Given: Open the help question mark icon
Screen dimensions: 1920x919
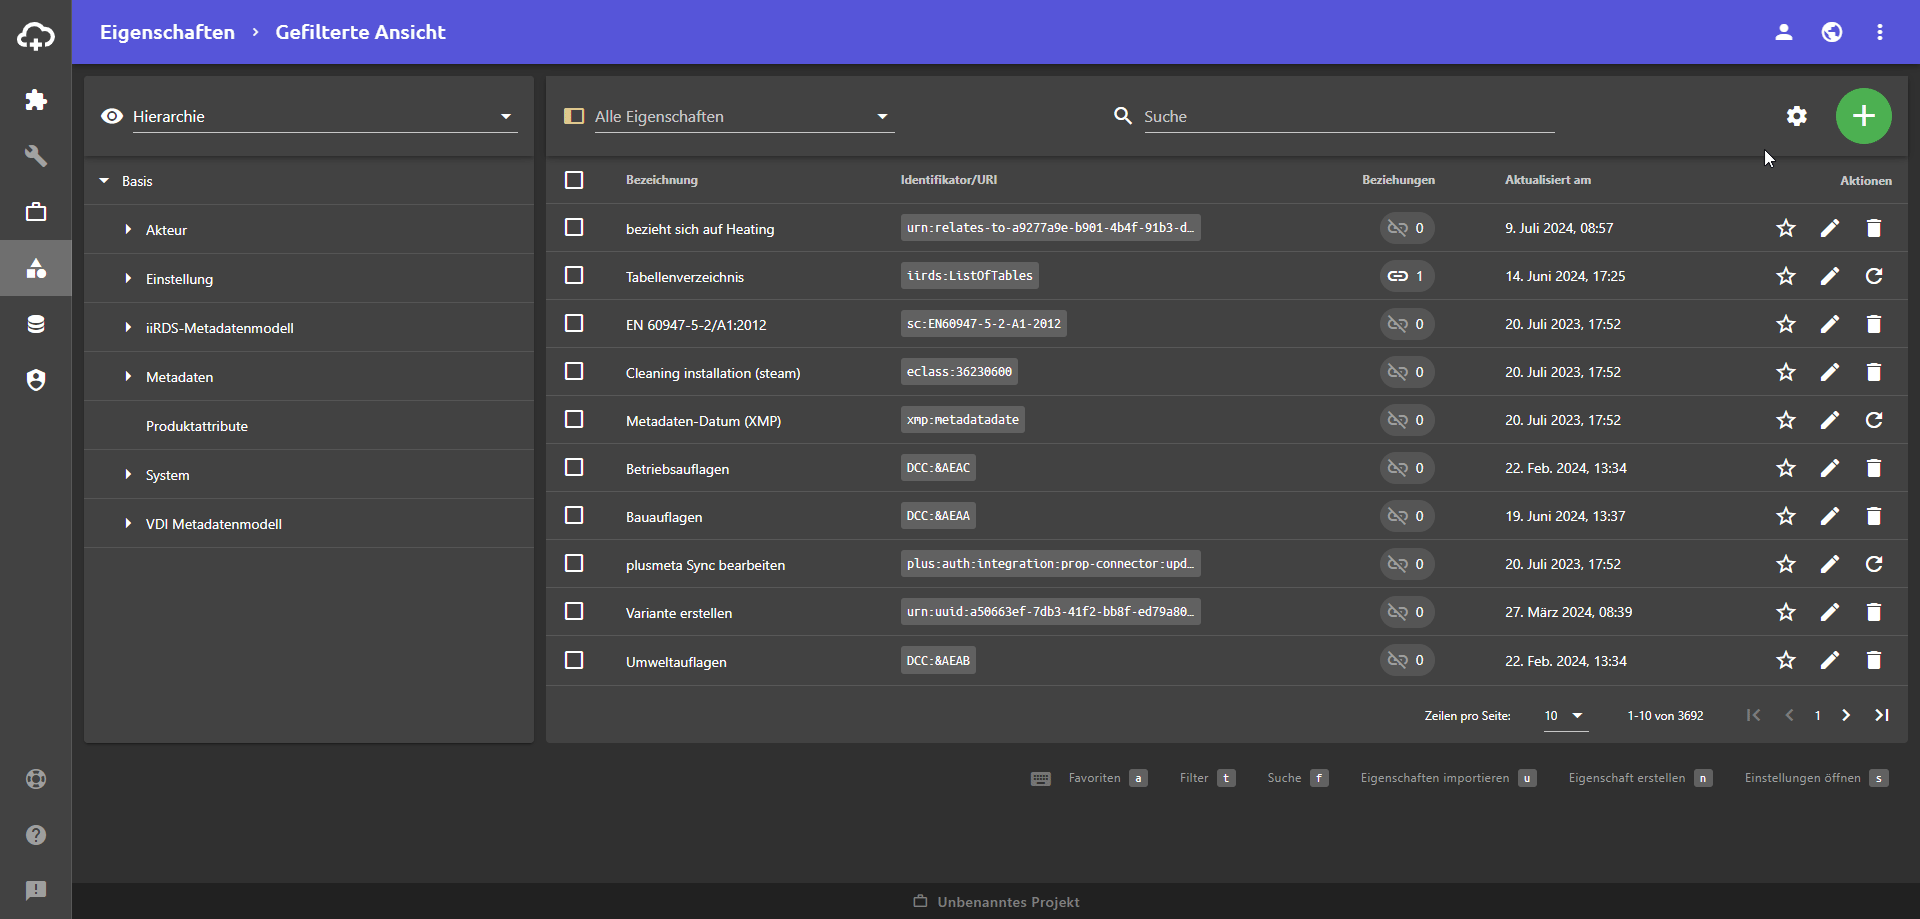Looking at the screenshot, I should pyautogui.click(x=36, y=835).
